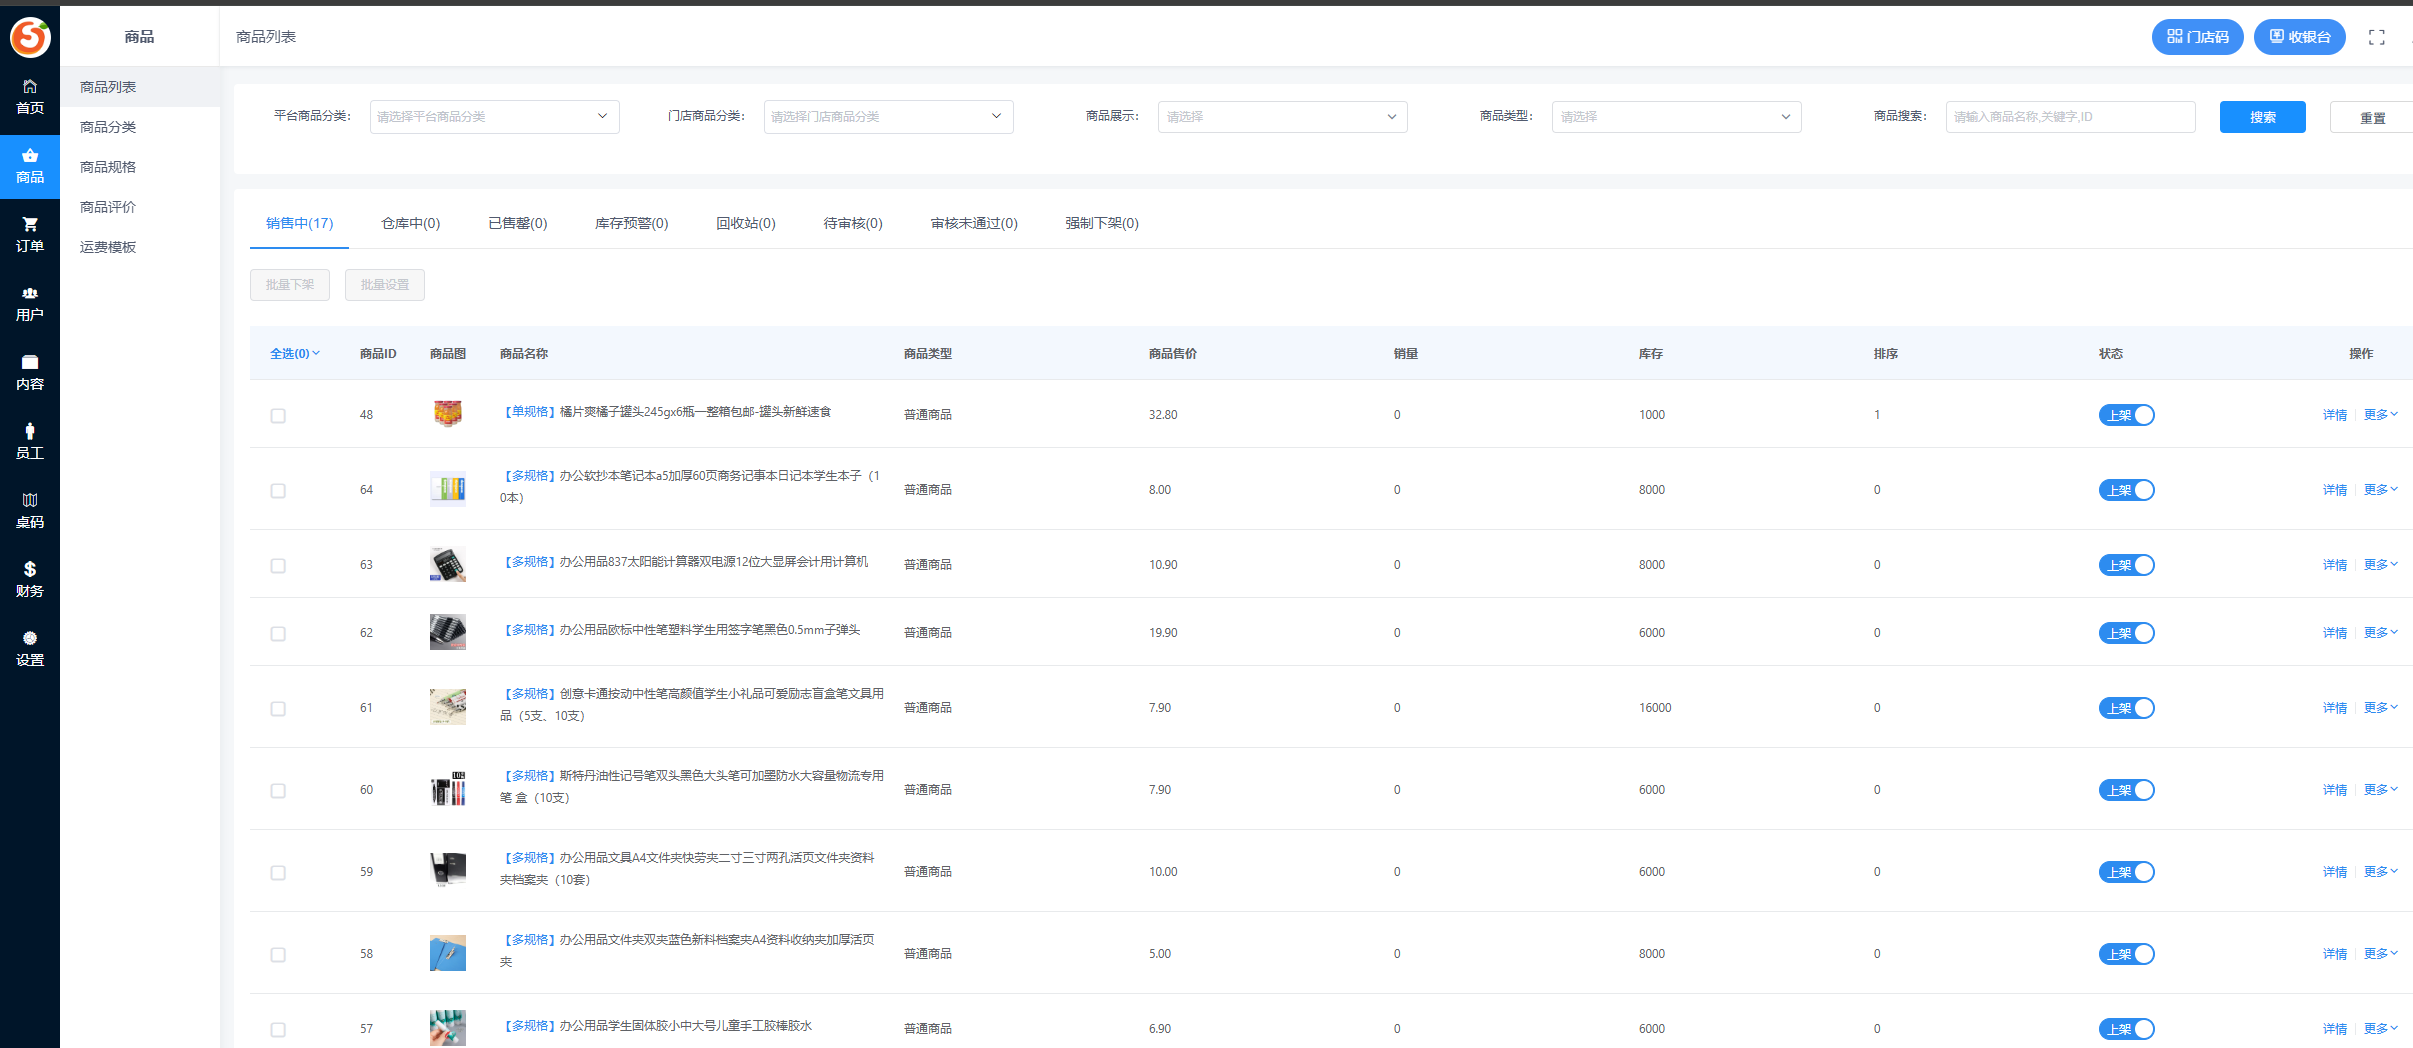
Task: Open 详情 link for product 61
Action: point(2334,708)
